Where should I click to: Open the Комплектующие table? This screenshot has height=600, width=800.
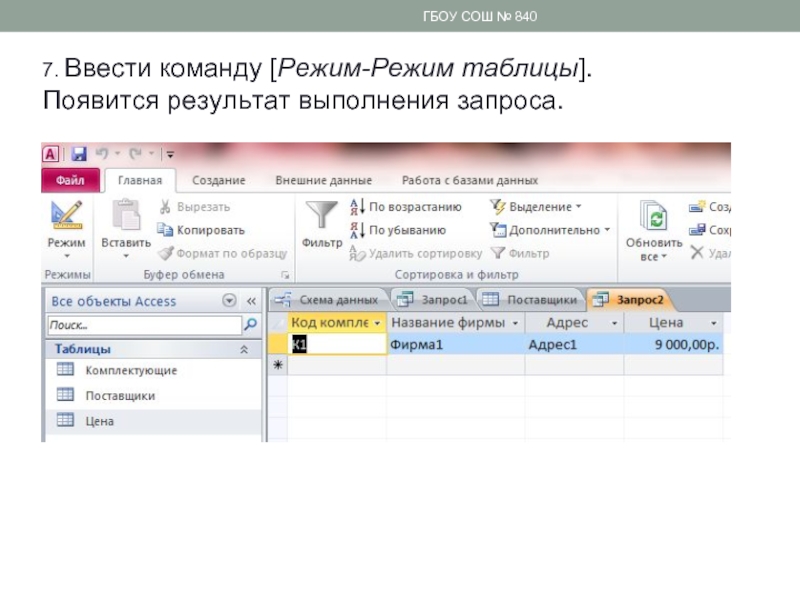tap(131, 371)
